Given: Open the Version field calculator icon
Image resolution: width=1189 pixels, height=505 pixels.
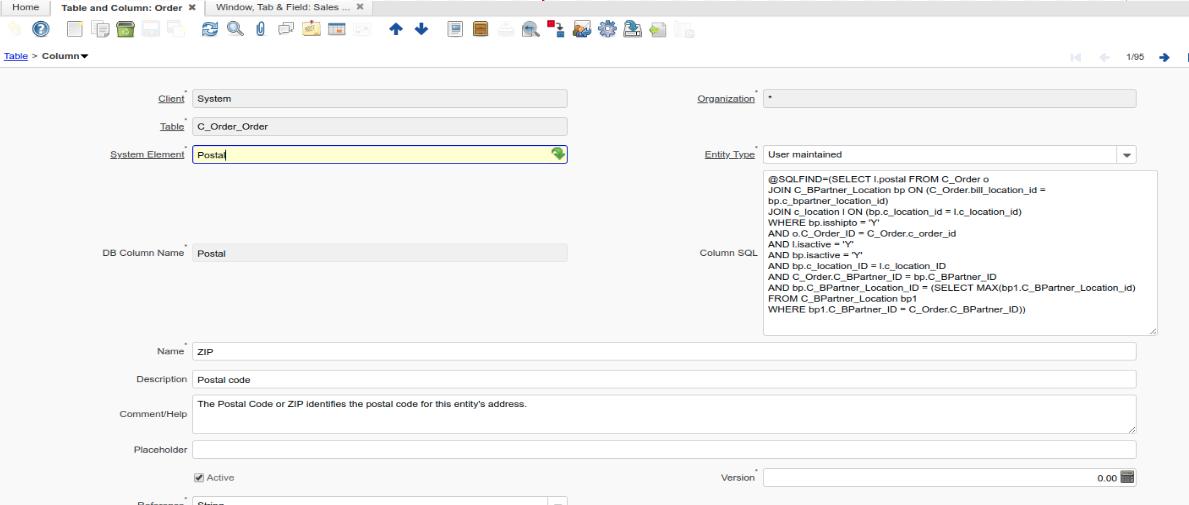Looking at the screenshot, I should point(1128,477).
